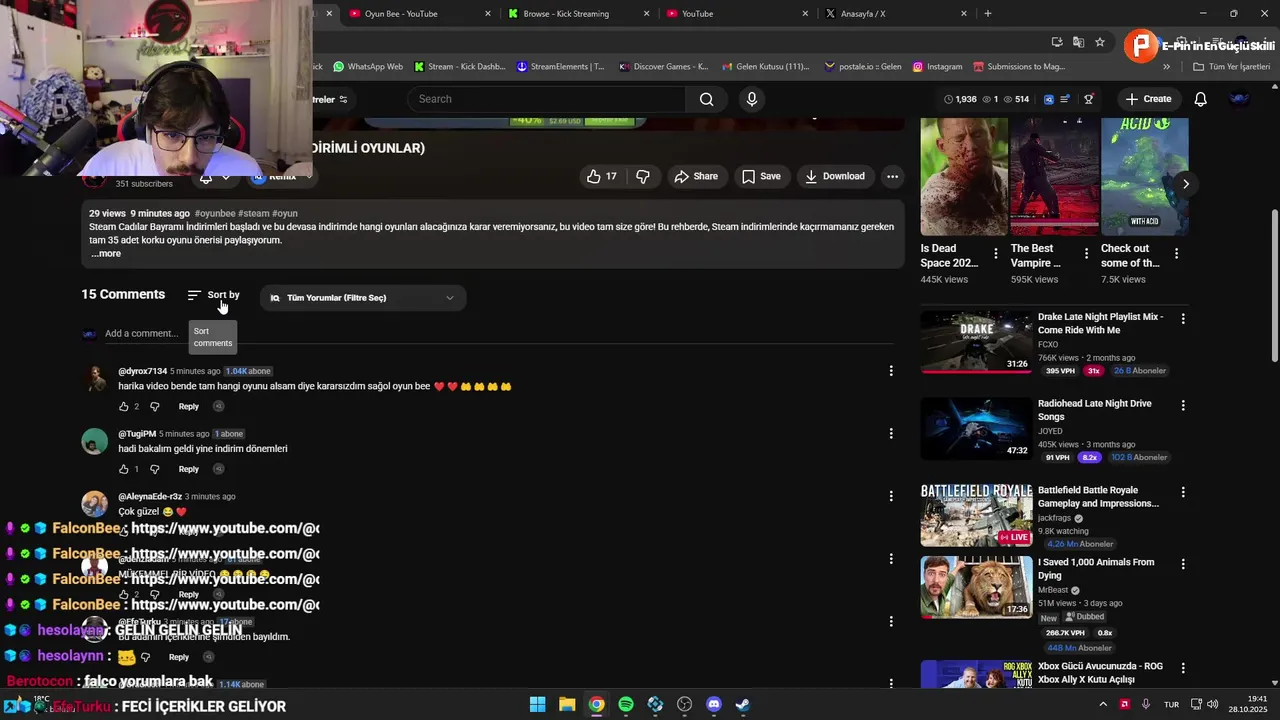
Task: Open Radiohead Late Night Drive Songs thumbnail
Action: (976, 428)
